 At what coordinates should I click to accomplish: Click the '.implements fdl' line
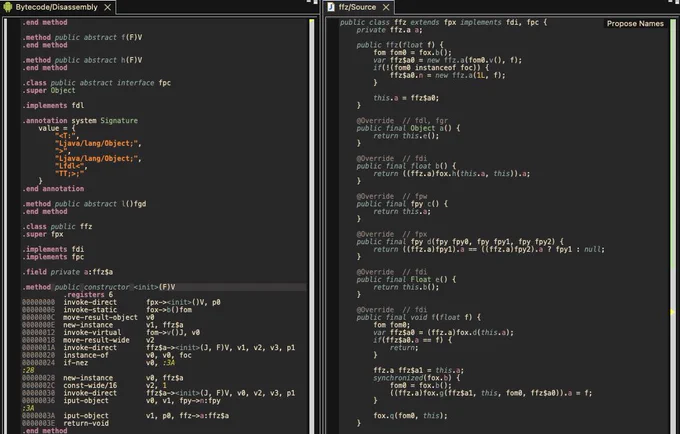coord(53,105)
